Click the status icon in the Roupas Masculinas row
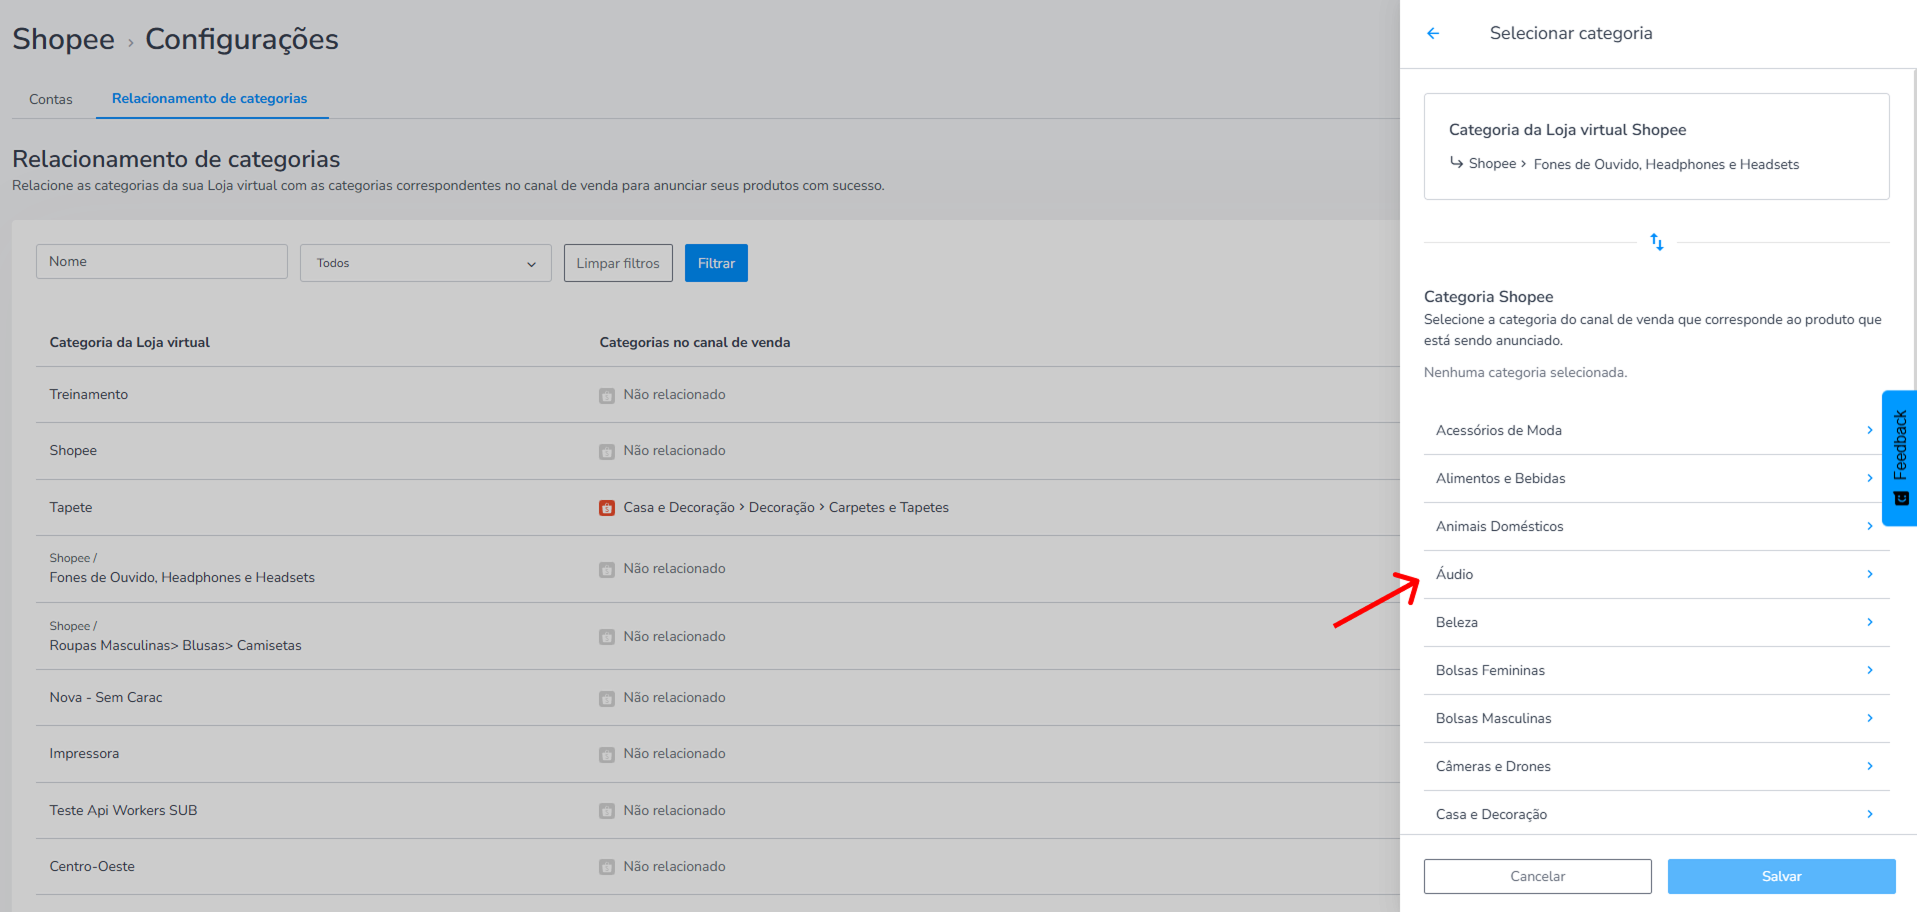Screen dimensions: 1917x912 click(607, 637)
